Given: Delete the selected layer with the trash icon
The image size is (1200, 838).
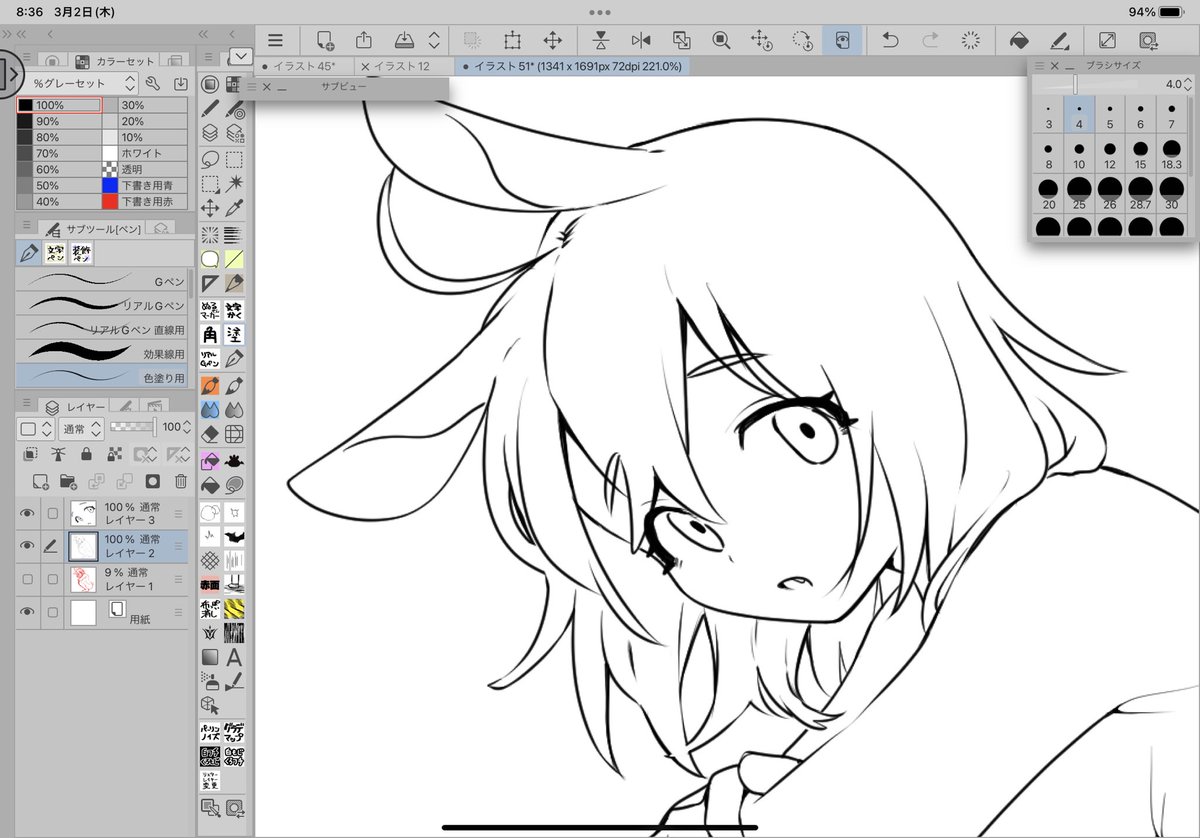Looking at the screenshot, I should click(x=180, y=481).
